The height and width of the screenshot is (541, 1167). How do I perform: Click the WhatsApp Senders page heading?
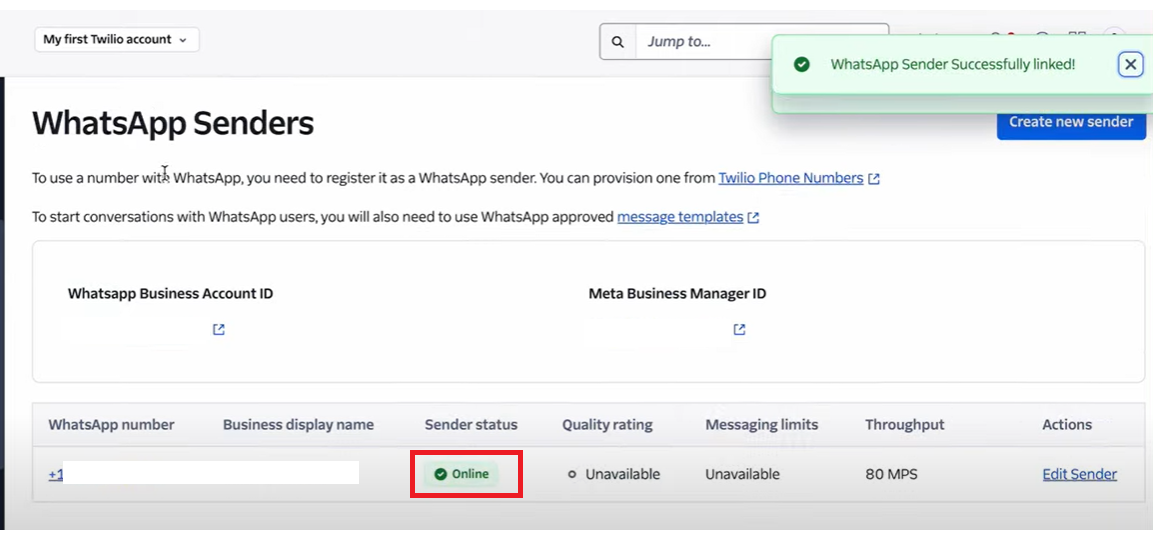coord(173,124)
